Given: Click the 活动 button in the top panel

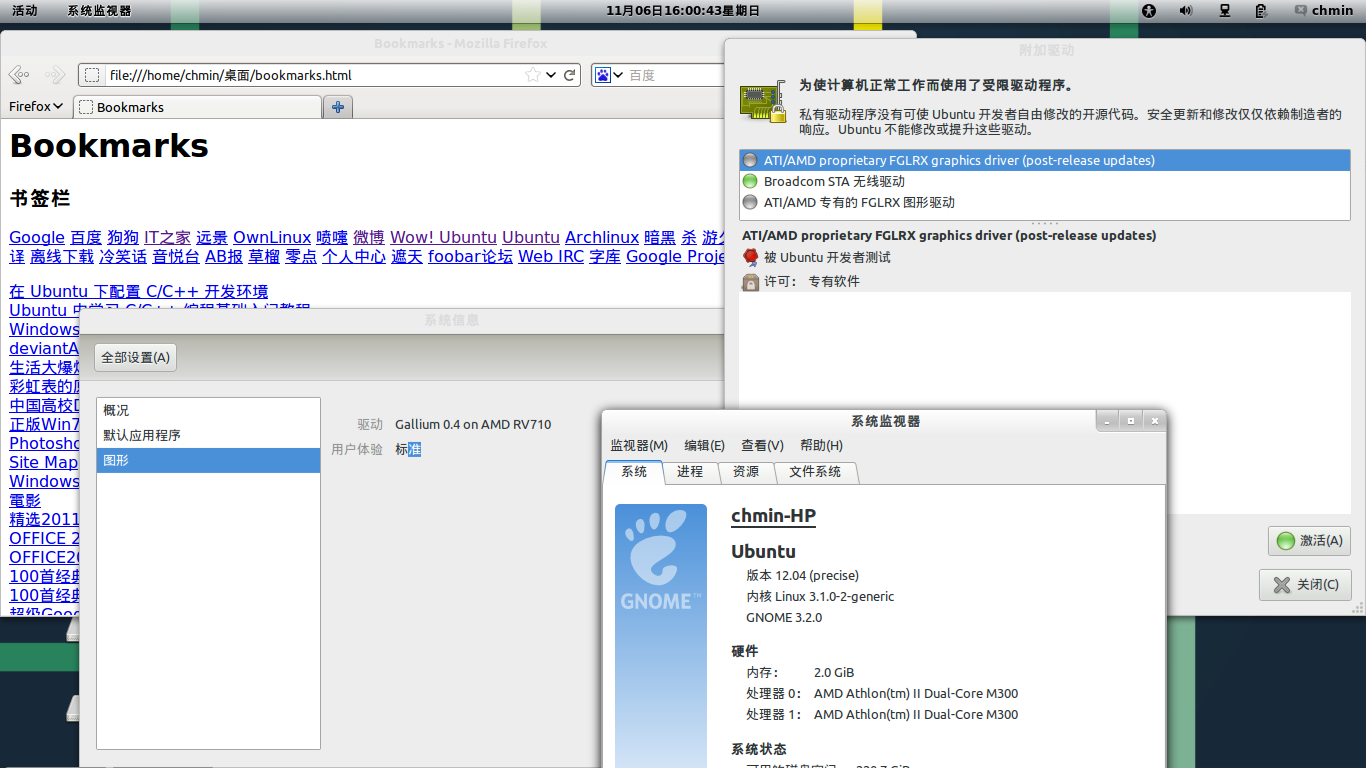Looking at the screenshot, I should (x=25, y=10).
